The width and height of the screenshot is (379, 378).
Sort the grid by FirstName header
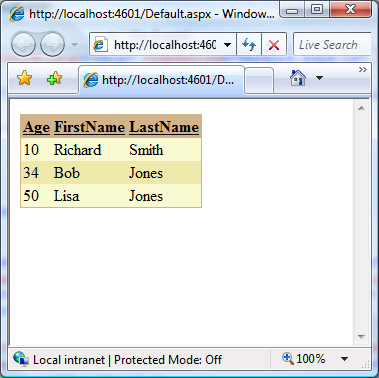(89, 127)
